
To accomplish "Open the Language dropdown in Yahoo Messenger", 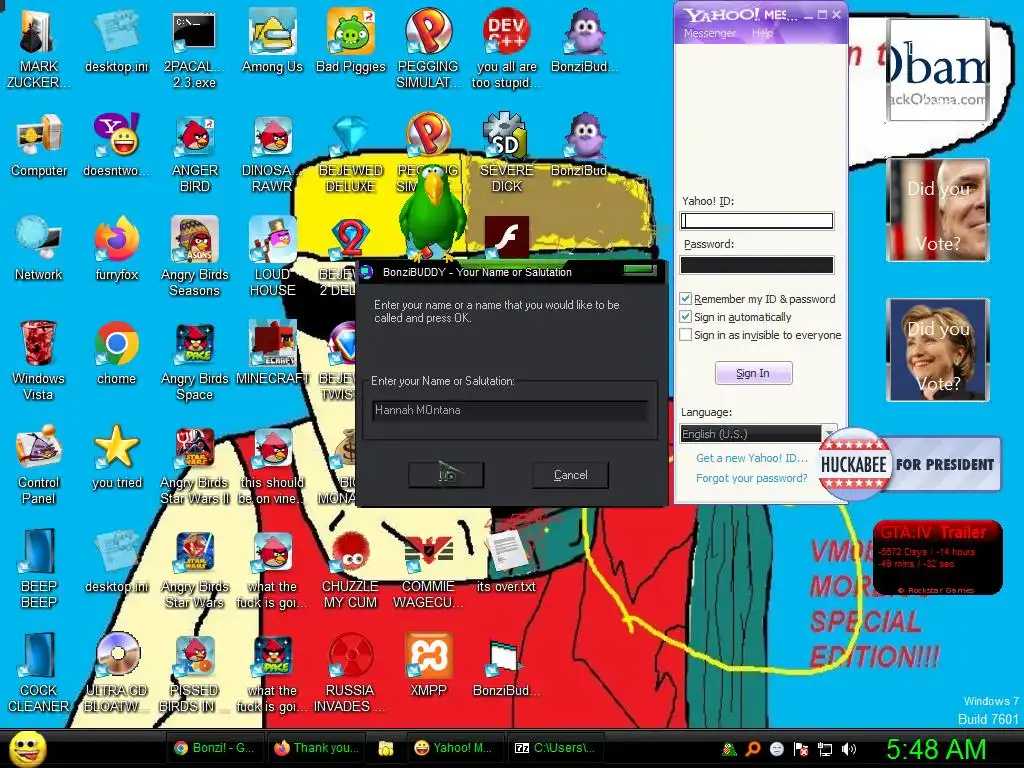I will pyautogui.click(x=758, y=434).
